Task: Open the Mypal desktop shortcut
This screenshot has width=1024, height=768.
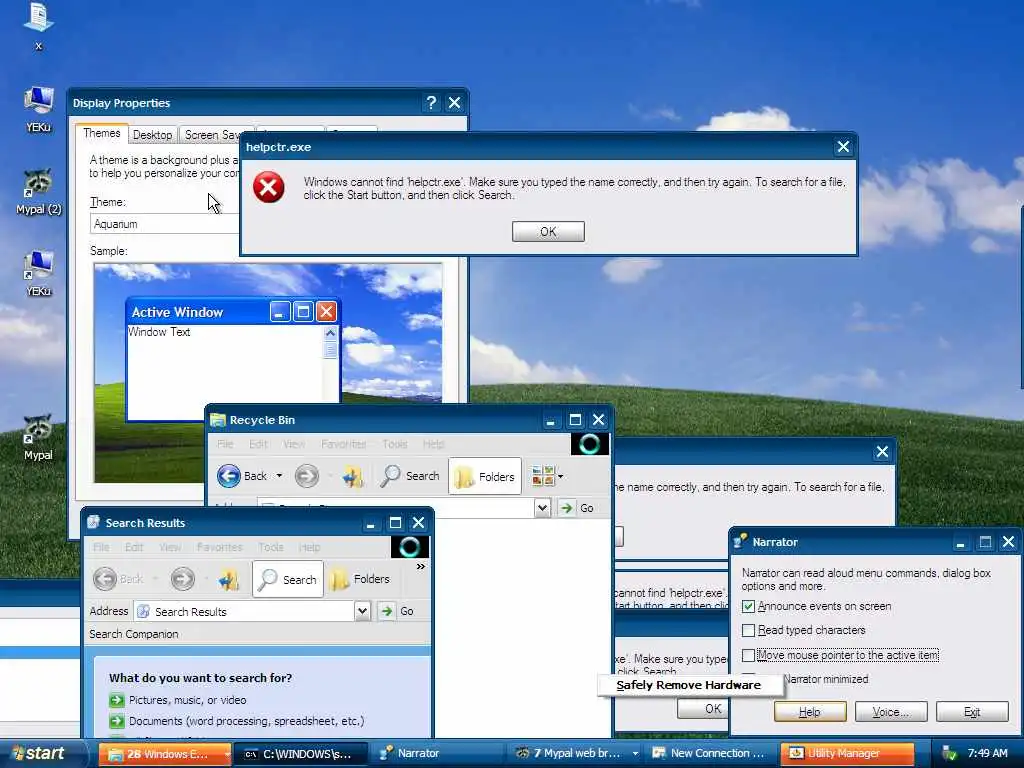Action: pyautogui.click(x=38, y=438)
